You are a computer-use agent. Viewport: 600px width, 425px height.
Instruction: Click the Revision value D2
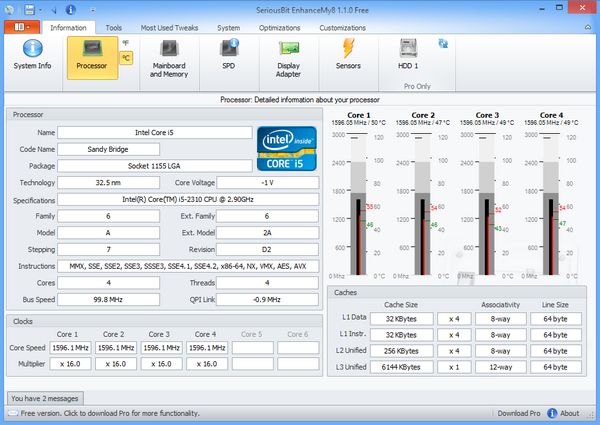[x=267, y=249]
